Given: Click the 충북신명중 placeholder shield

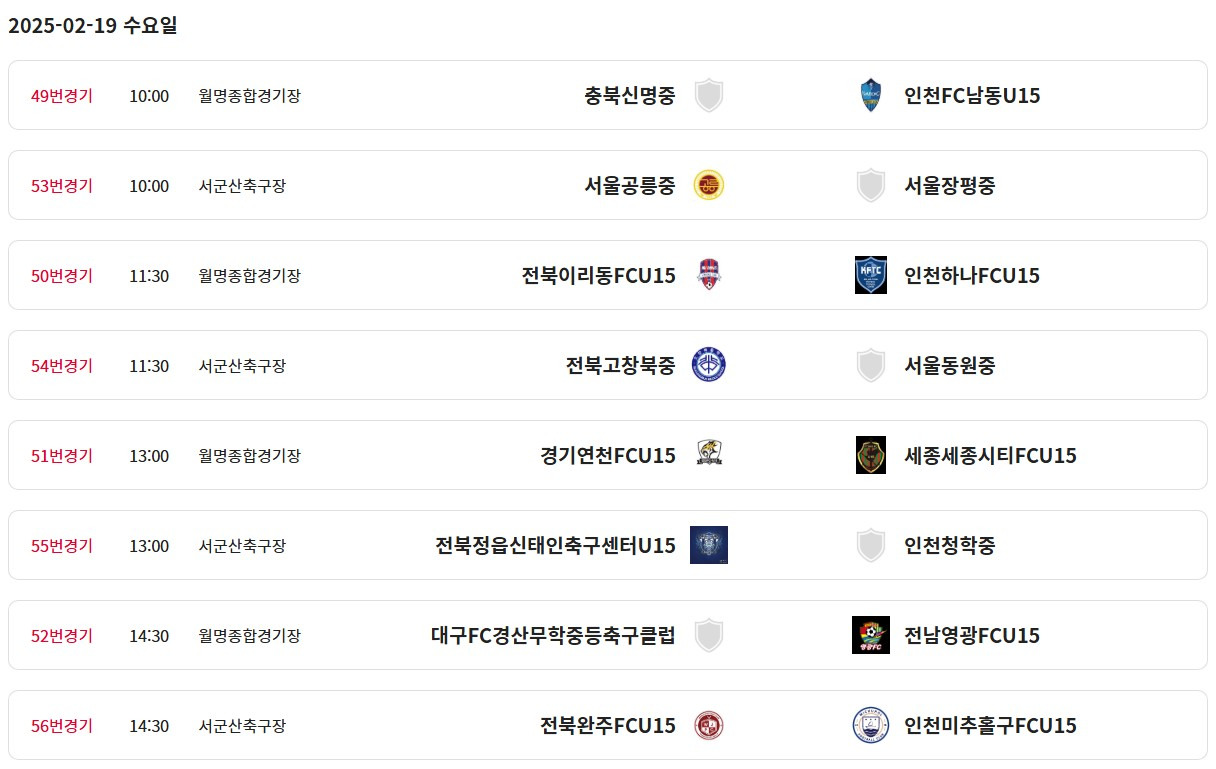Looking at the screenshot, I should 709,95.
